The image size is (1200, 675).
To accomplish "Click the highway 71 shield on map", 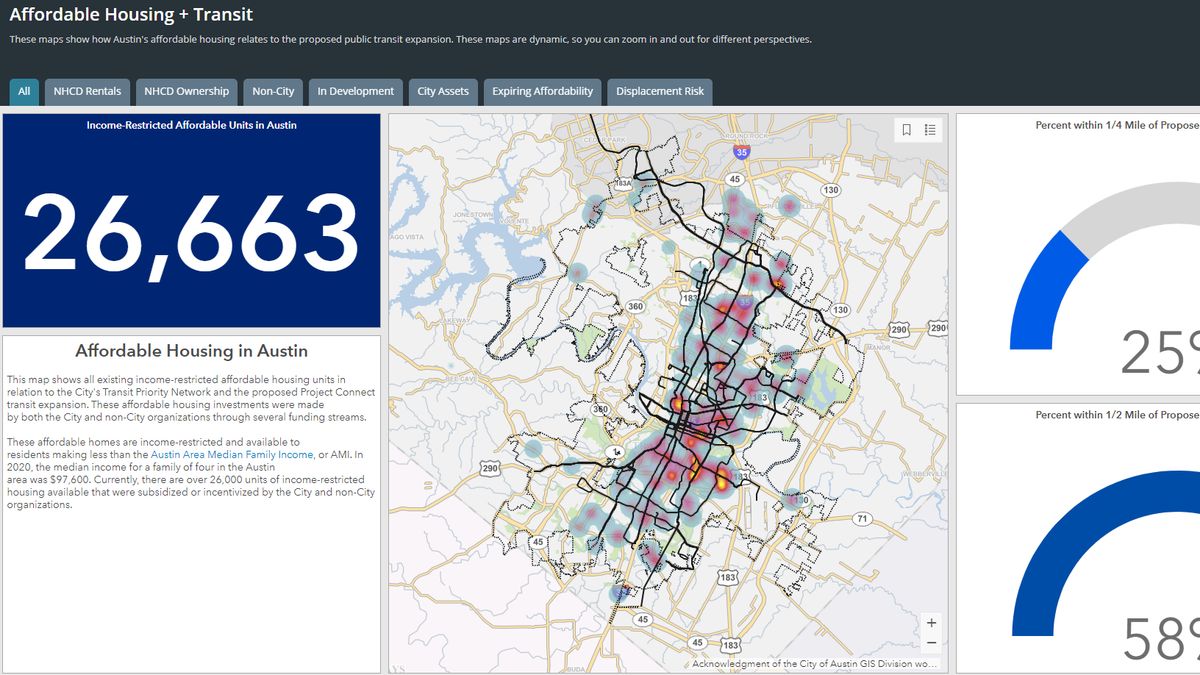I will (x=862, y=519).
